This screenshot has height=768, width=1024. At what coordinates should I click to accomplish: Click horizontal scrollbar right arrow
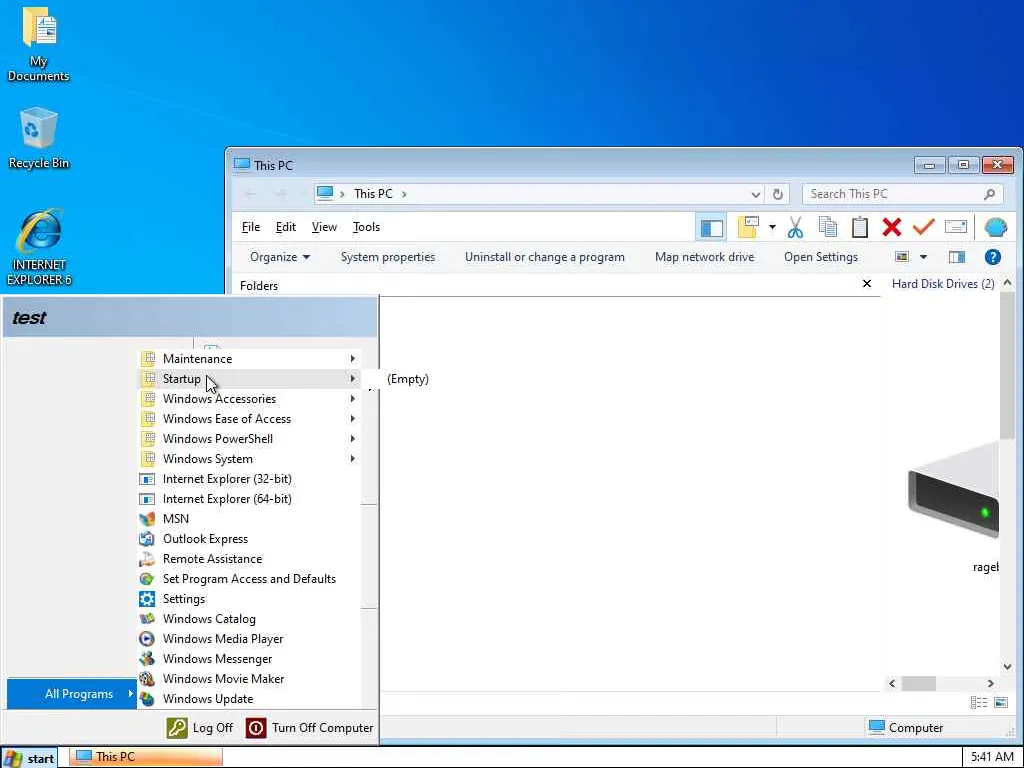pos(991,683)
